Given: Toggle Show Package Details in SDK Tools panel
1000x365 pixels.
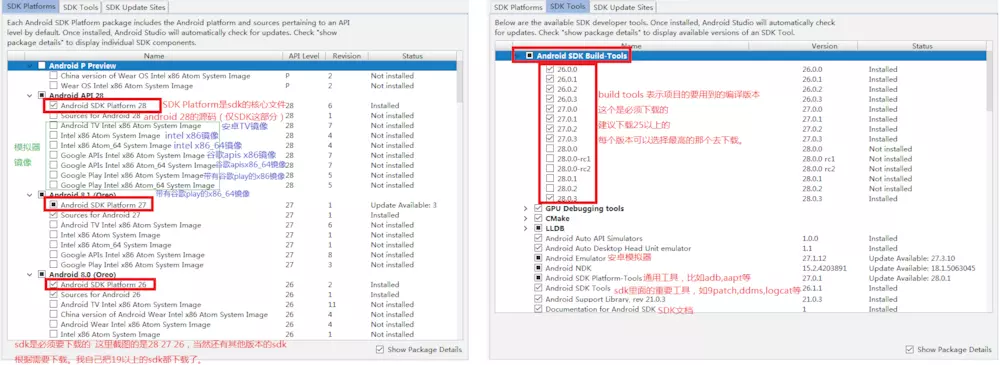Looking at the screenshot, I should point(909,350).
